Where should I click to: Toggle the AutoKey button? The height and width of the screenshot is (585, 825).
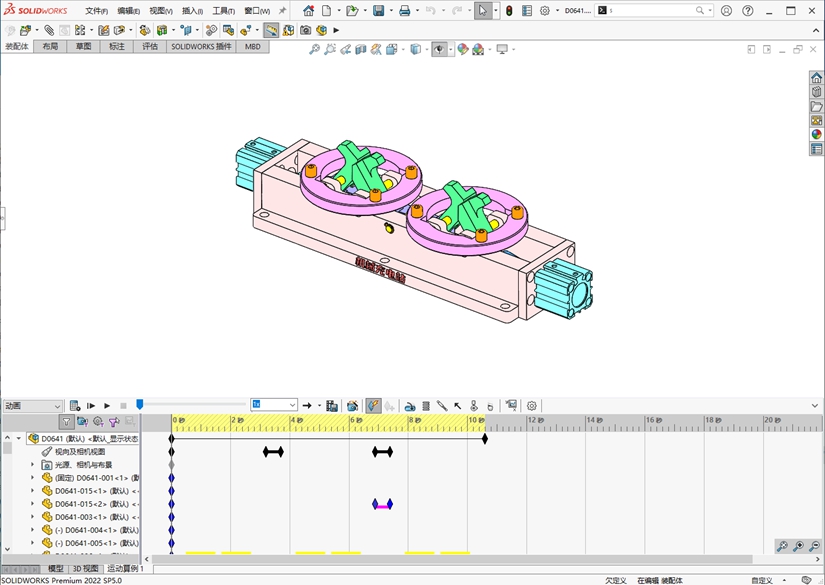372,406
